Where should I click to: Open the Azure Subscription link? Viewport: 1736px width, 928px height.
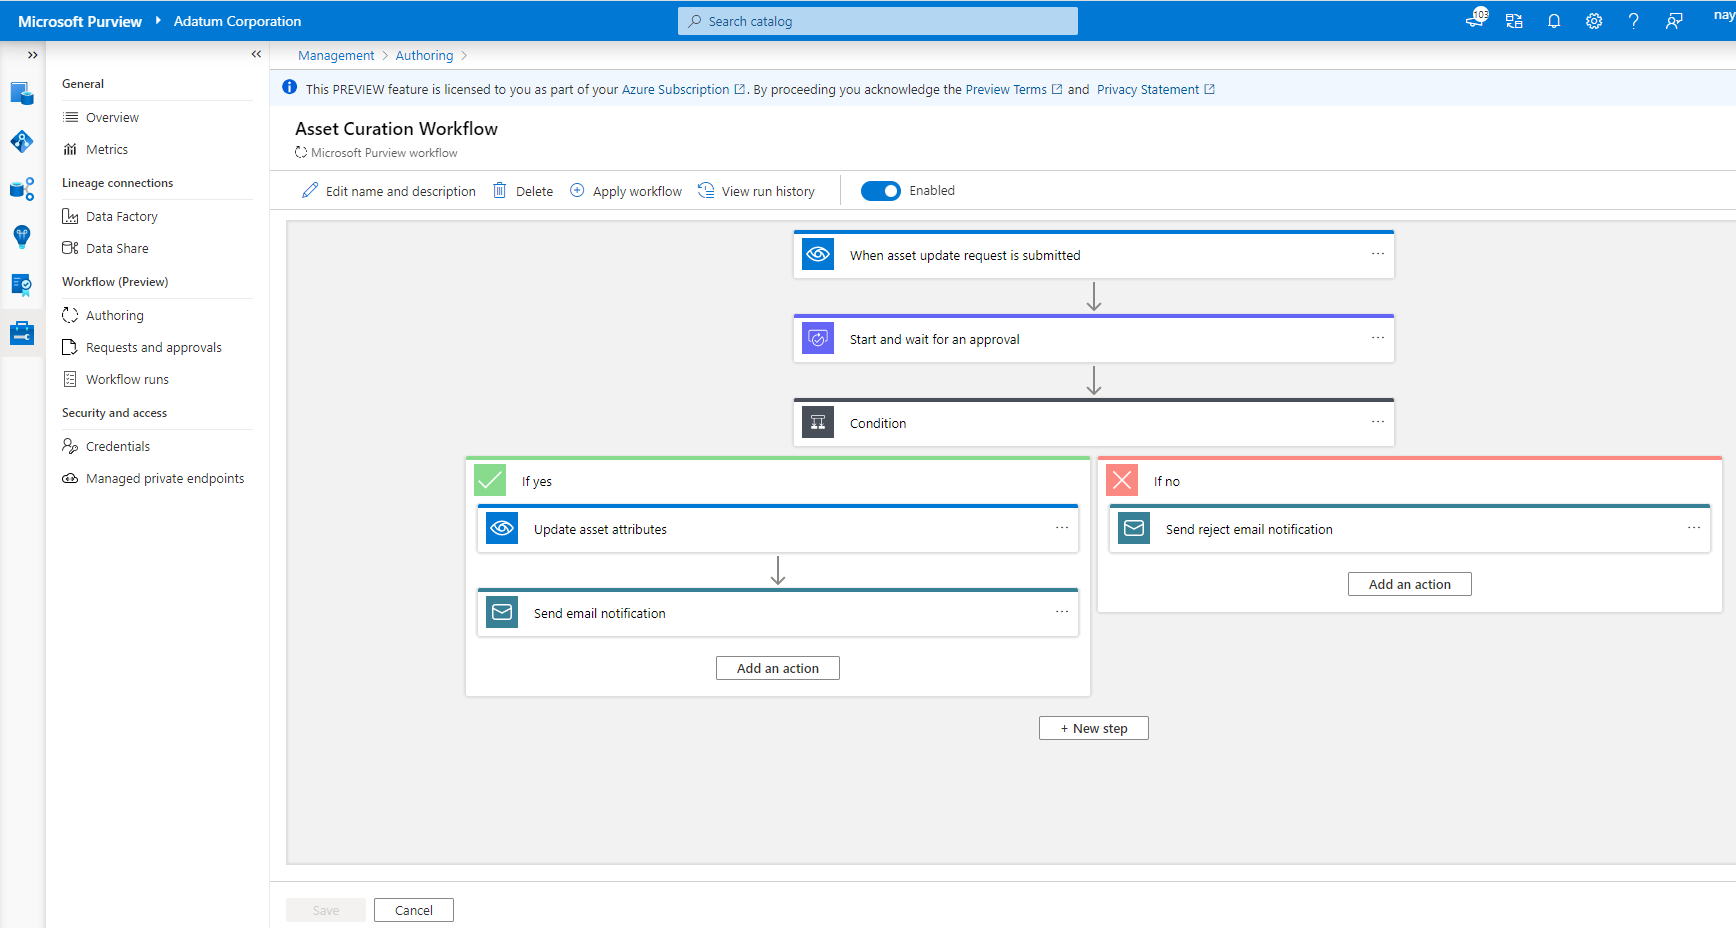coord(683,89)
